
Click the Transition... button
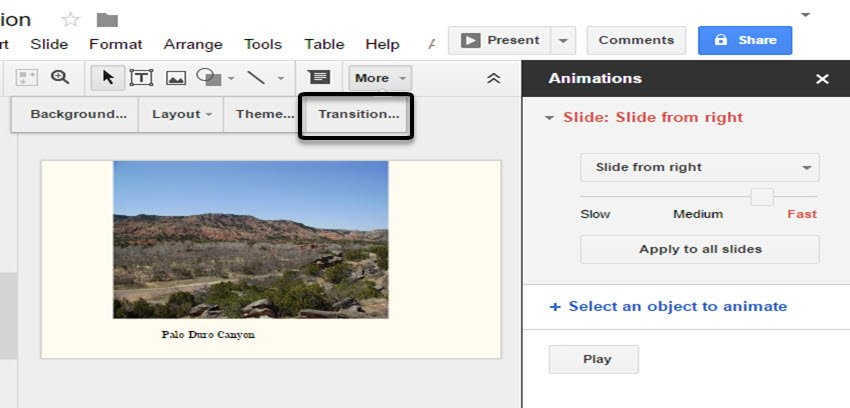[x=358, y=114]
